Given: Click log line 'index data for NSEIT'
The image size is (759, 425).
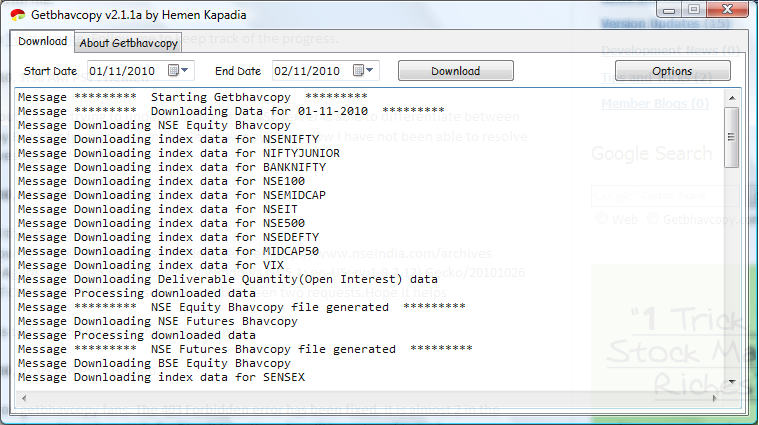Looking at the screenshot, I should pyautogui.click(x=158, y=210).
